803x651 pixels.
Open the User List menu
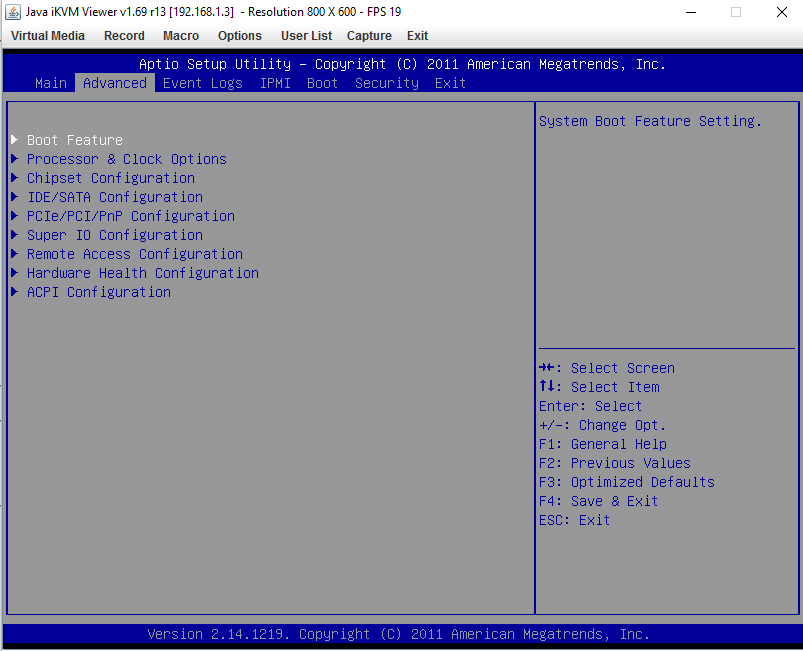click(x=306, y=36)
